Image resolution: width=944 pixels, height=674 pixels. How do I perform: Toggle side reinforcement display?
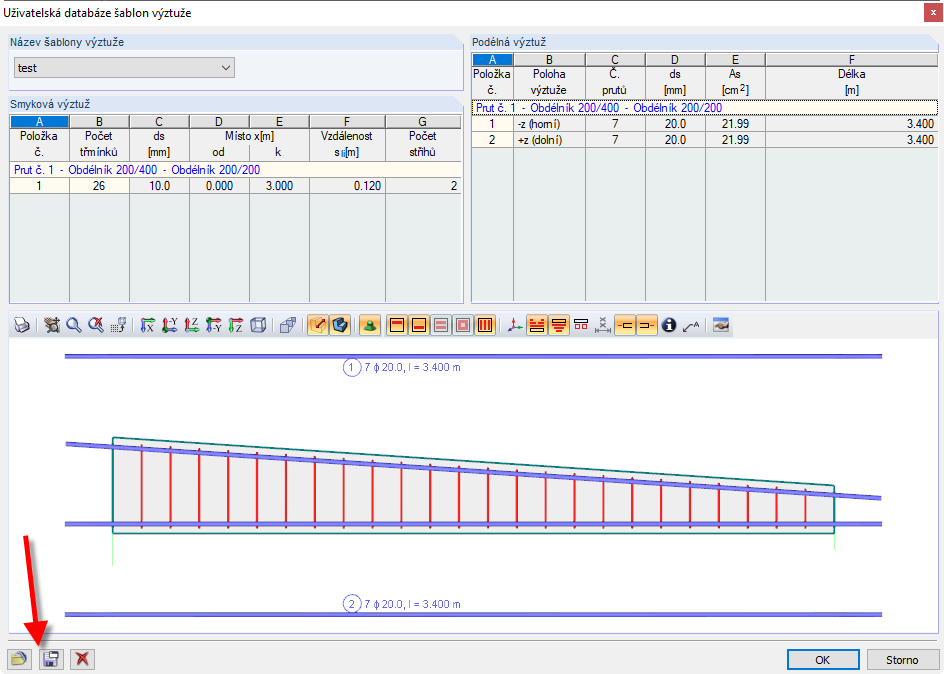pyautogui.click(x=441, y=326)
